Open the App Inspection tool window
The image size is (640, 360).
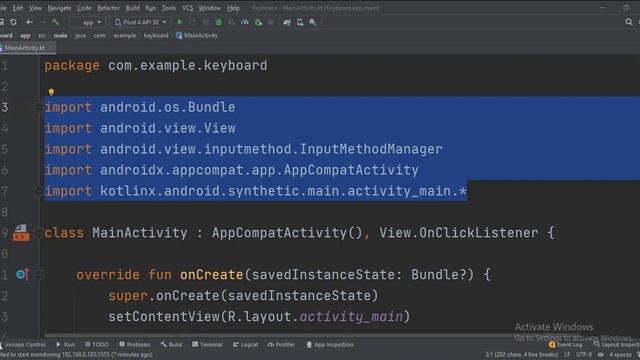click(330, 344)
